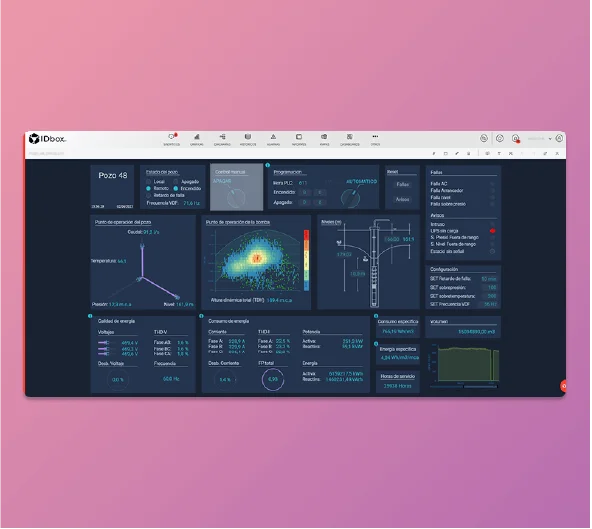Open the Sinópticos section with notification badge

pos(172,139)
